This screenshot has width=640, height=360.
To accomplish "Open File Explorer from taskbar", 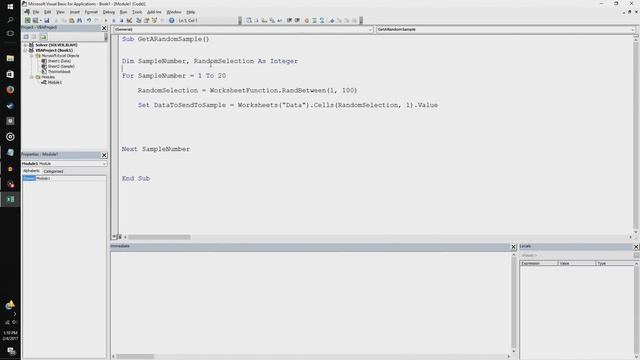I will pos(10,58).
